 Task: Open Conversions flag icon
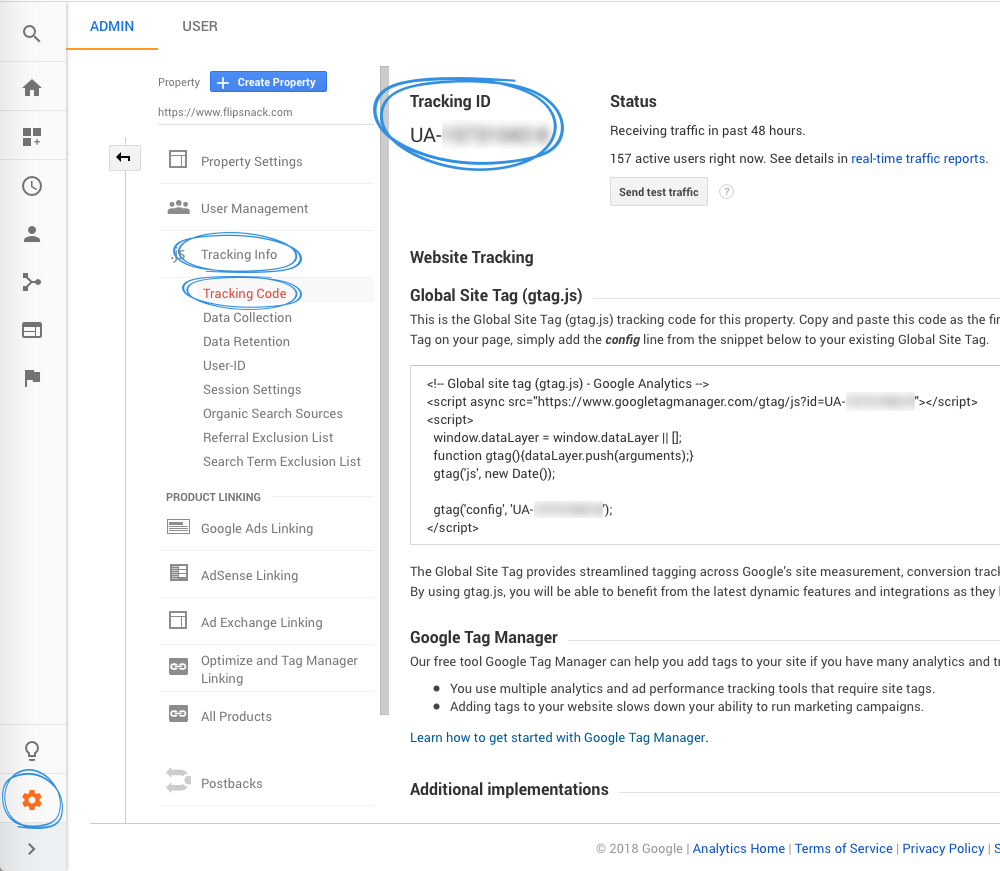[32, 378]
